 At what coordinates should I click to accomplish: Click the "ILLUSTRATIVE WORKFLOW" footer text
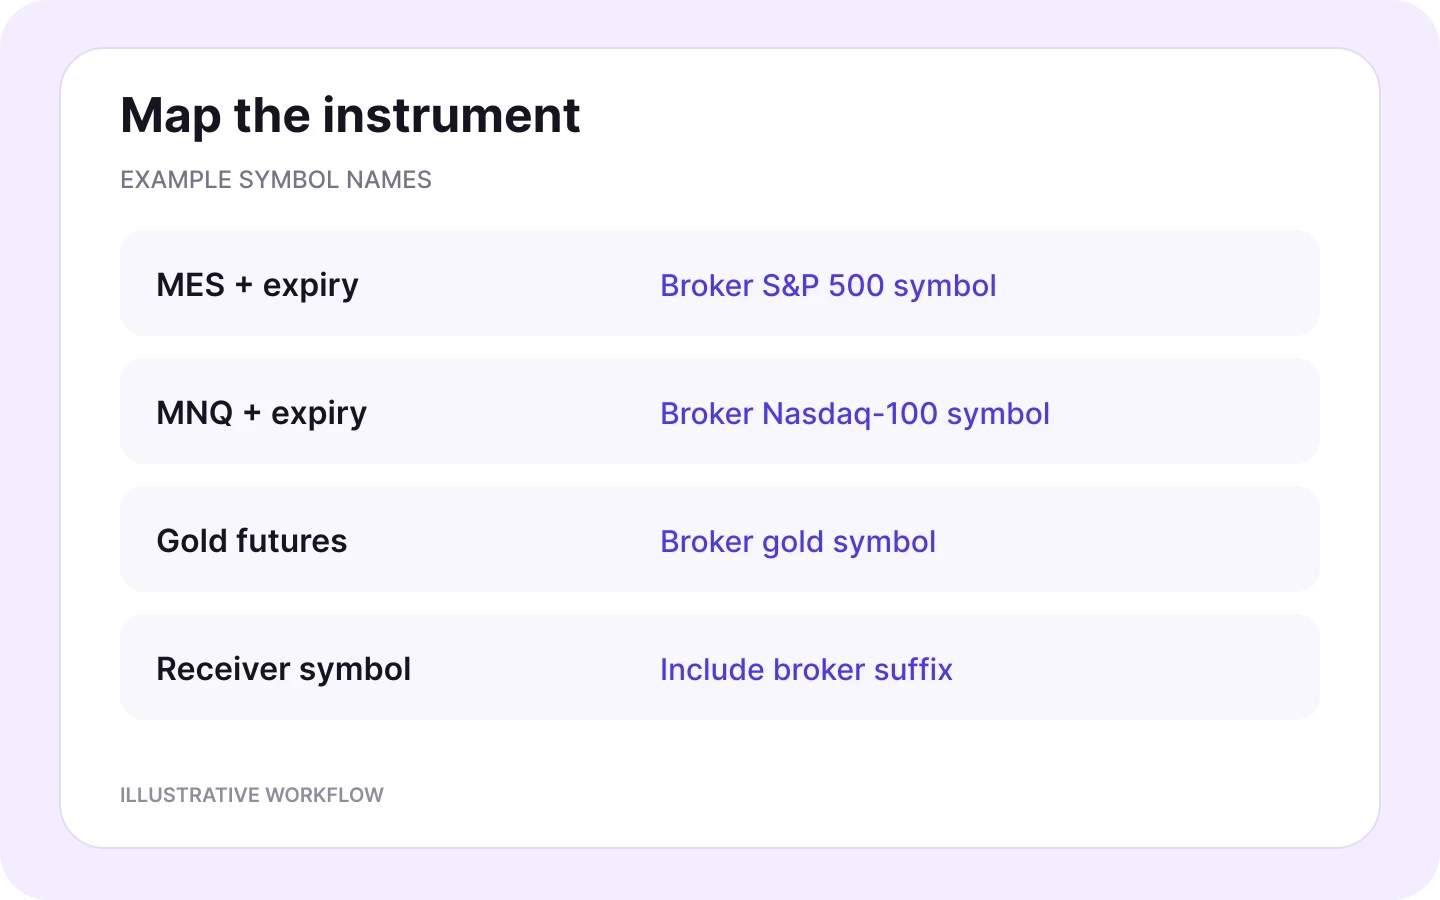point(252,795)
